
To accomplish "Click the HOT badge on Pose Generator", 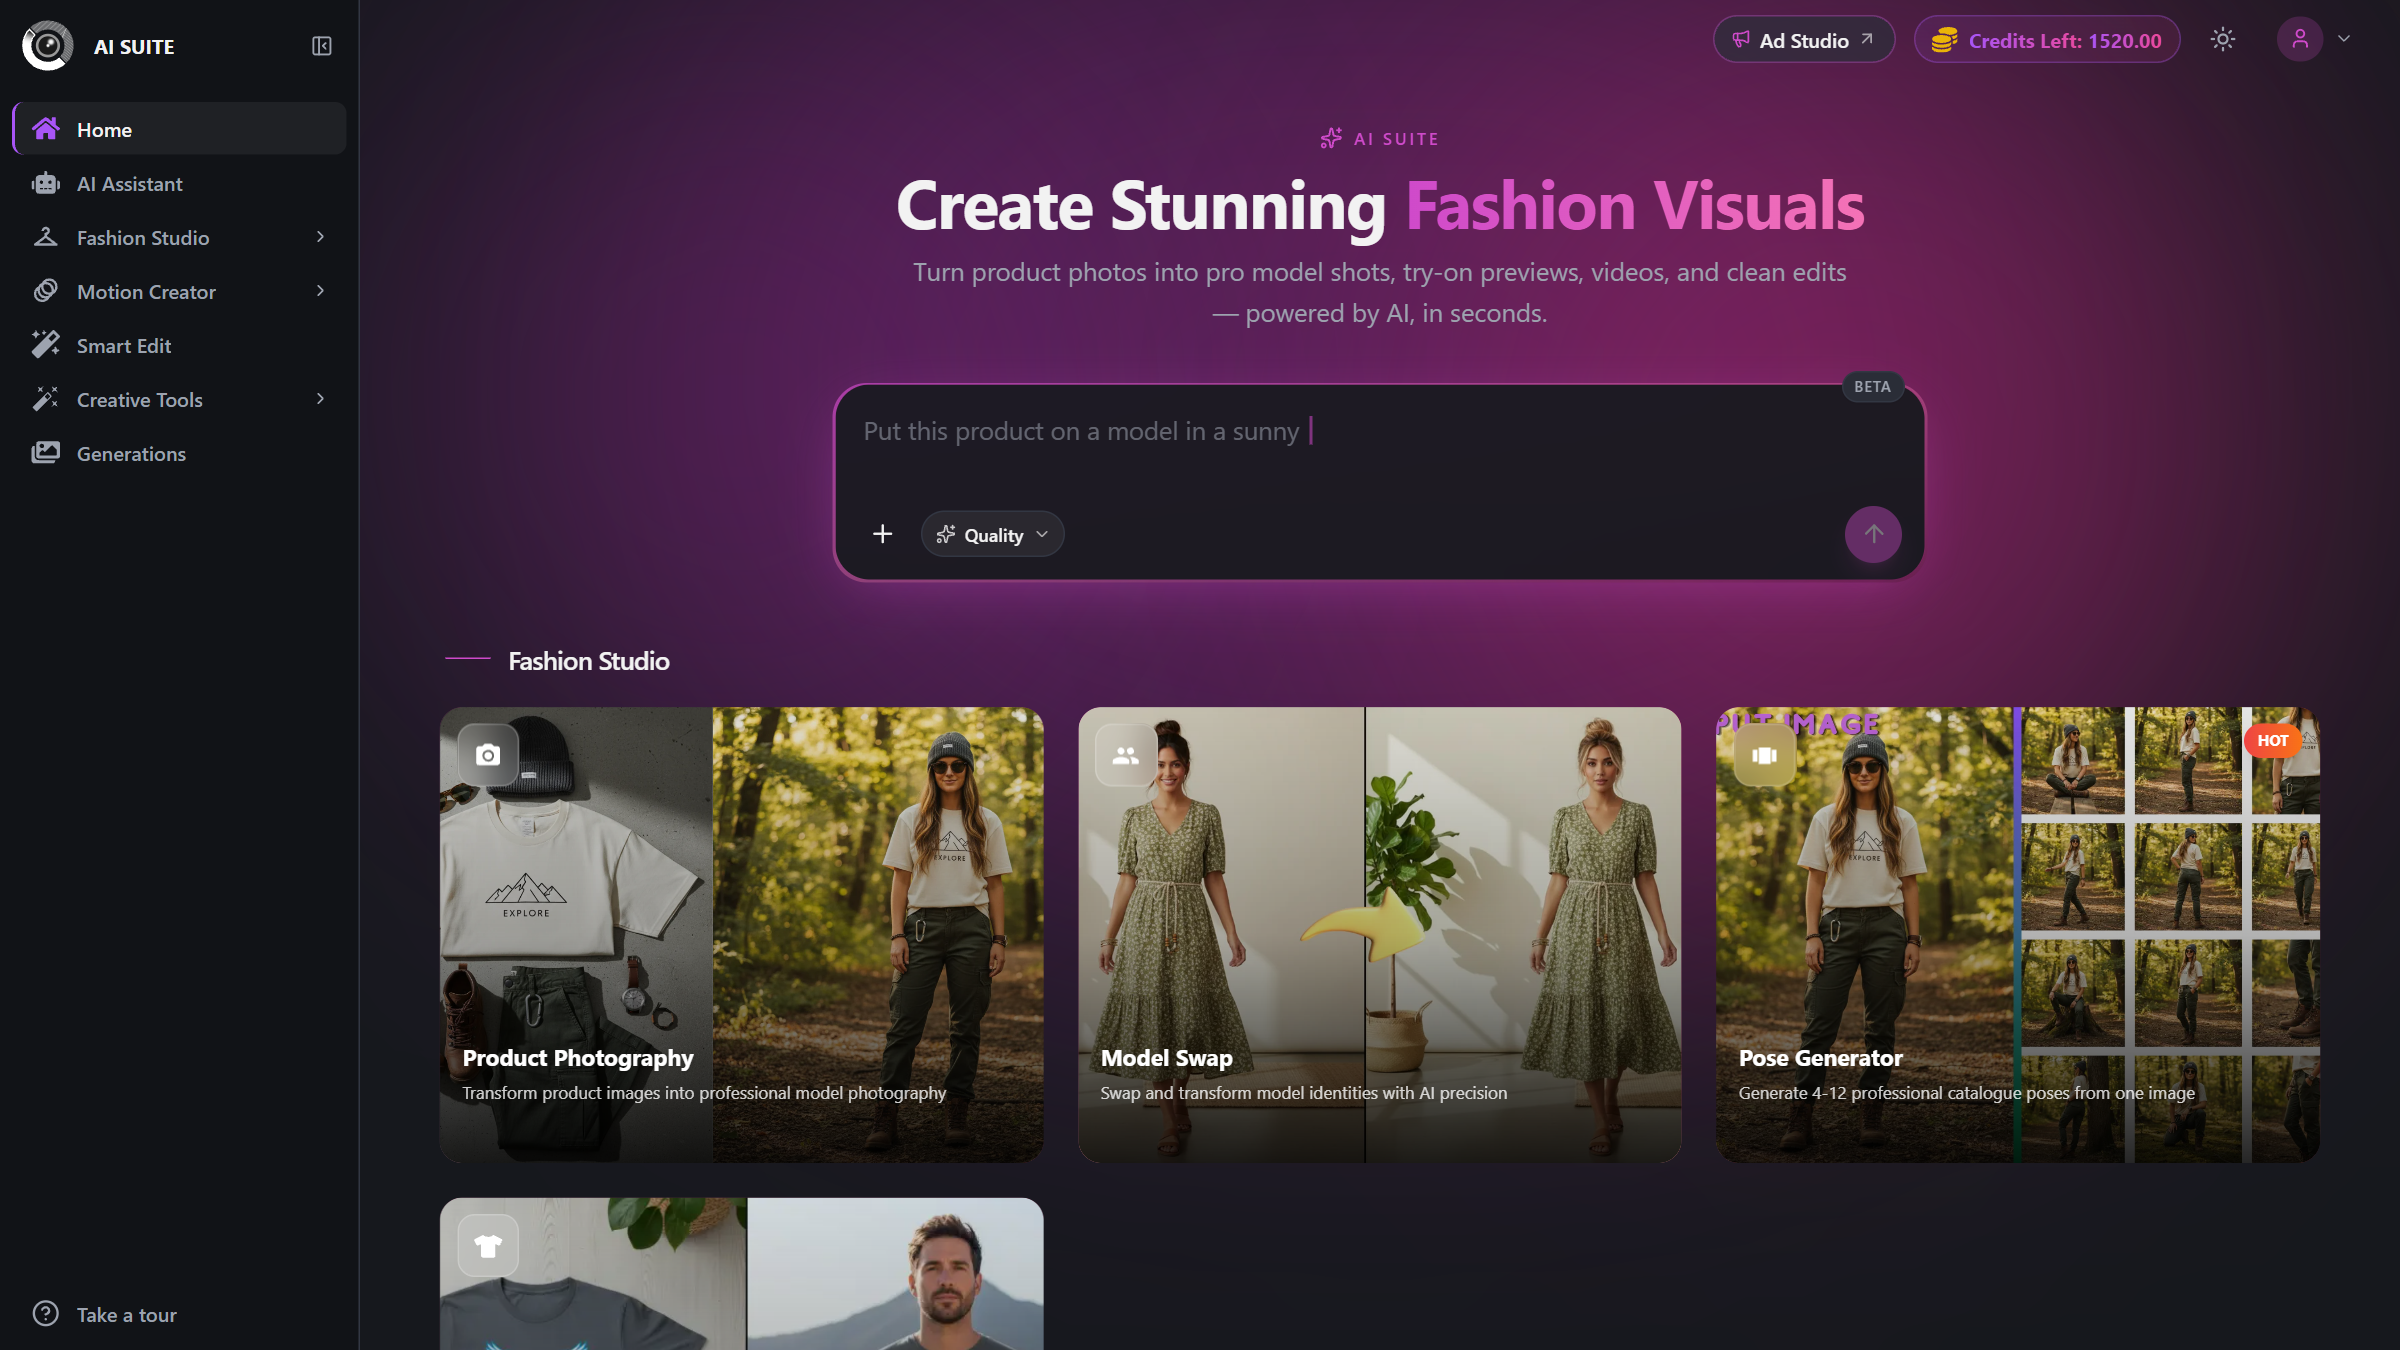I will click(x=2272, y=741).
